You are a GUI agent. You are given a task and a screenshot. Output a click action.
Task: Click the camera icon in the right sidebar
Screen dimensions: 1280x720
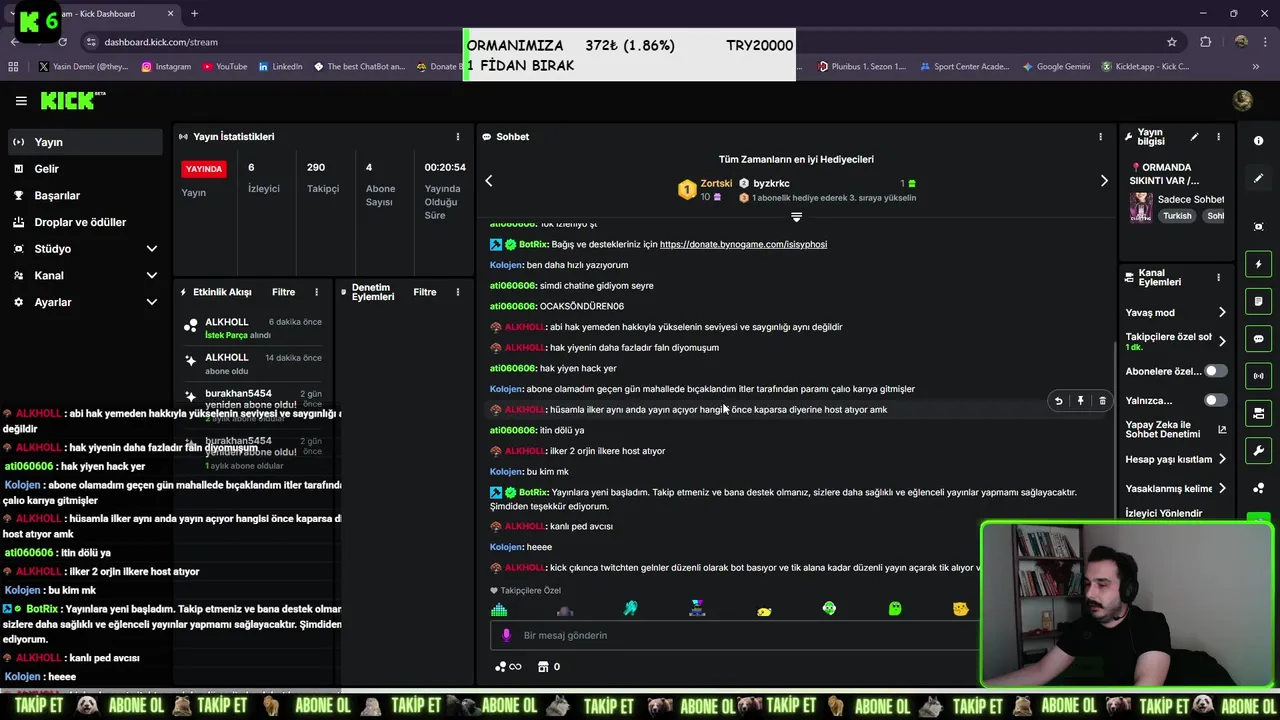tap(1259, 413)
